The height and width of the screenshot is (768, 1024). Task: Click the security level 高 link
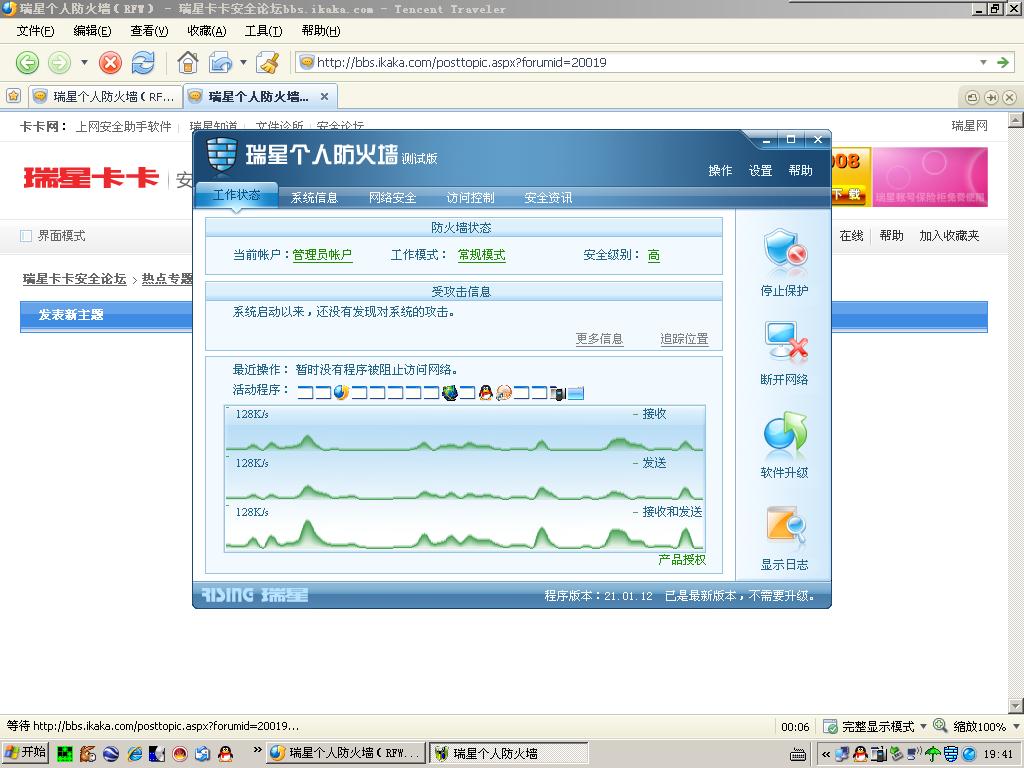coord(654,255)
